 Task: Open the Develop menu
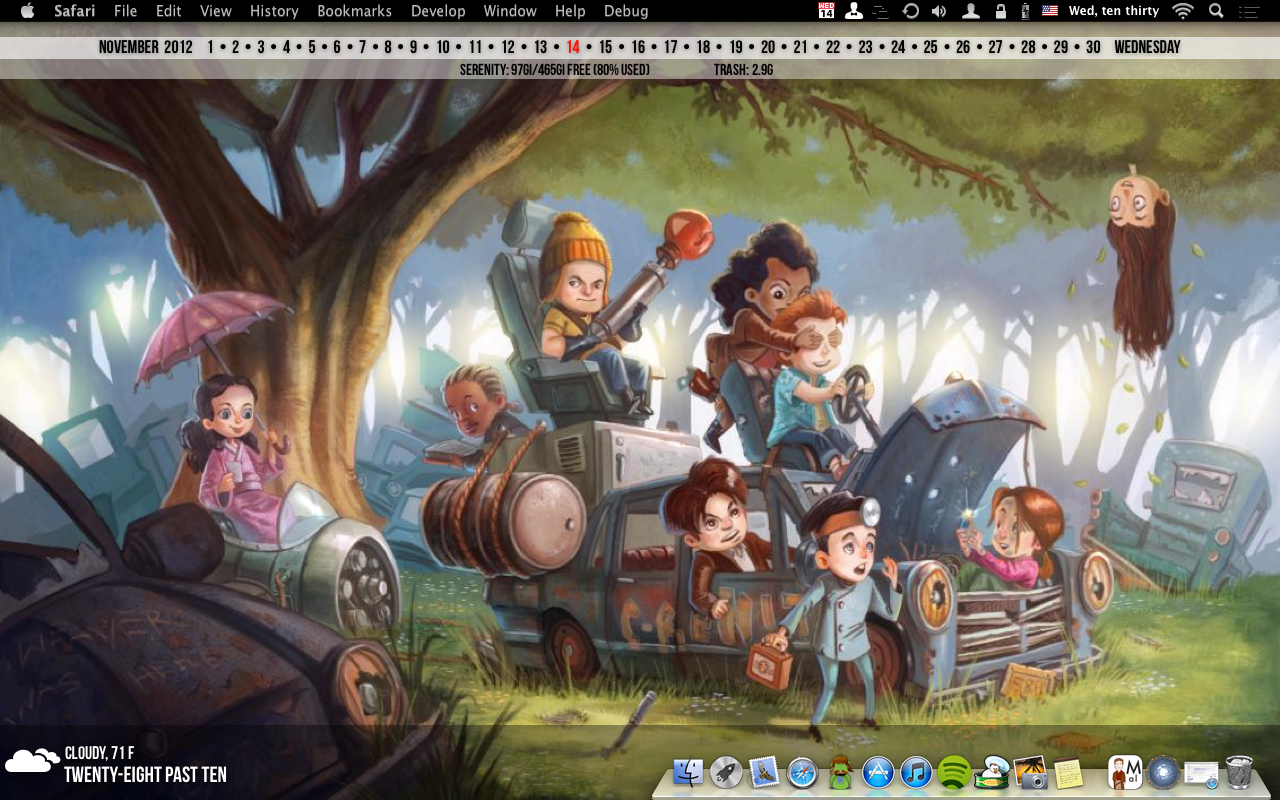pos(438,11)
